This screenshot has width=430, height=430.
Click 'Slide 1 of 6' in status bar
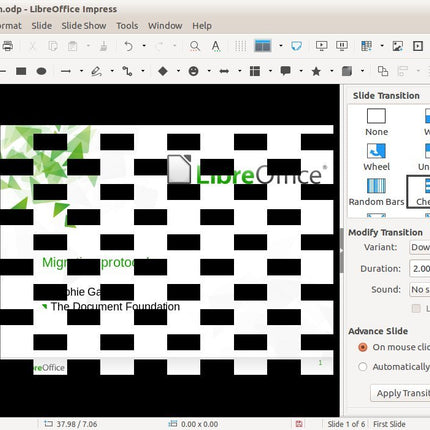346,424
